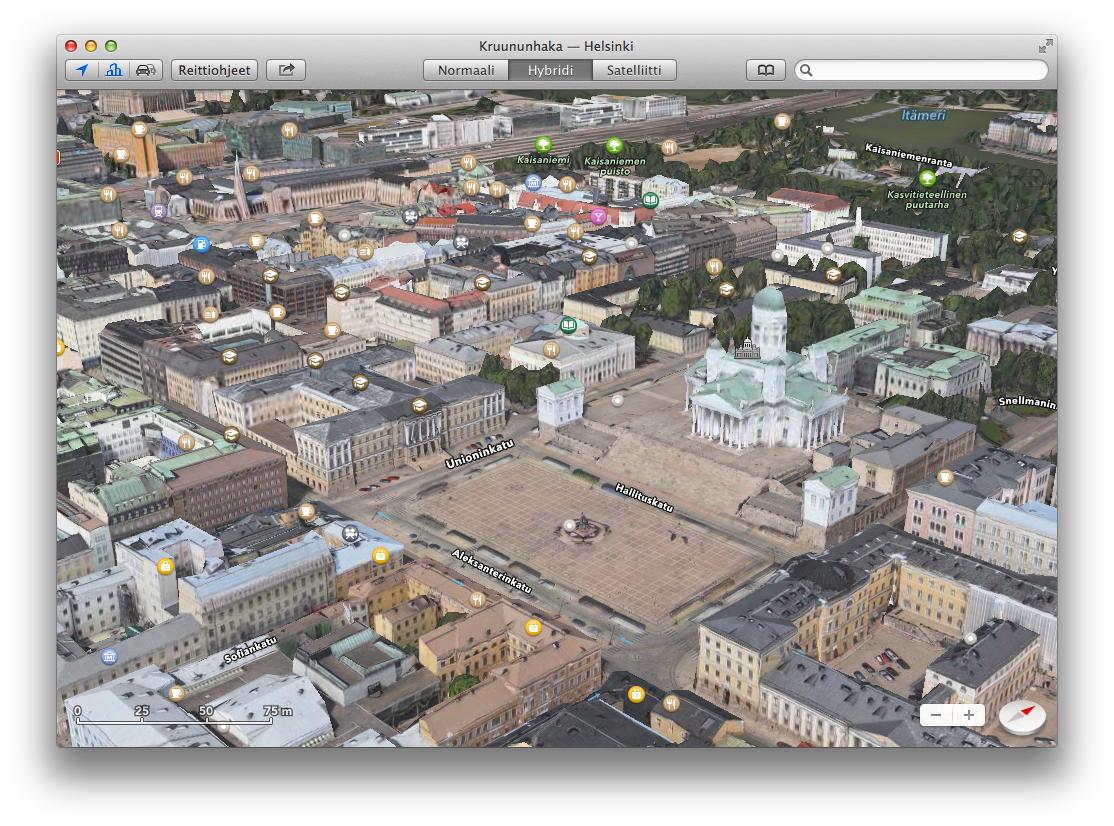Toggle the 3D buildings view button
The image size is (1114, 826).
114,70
